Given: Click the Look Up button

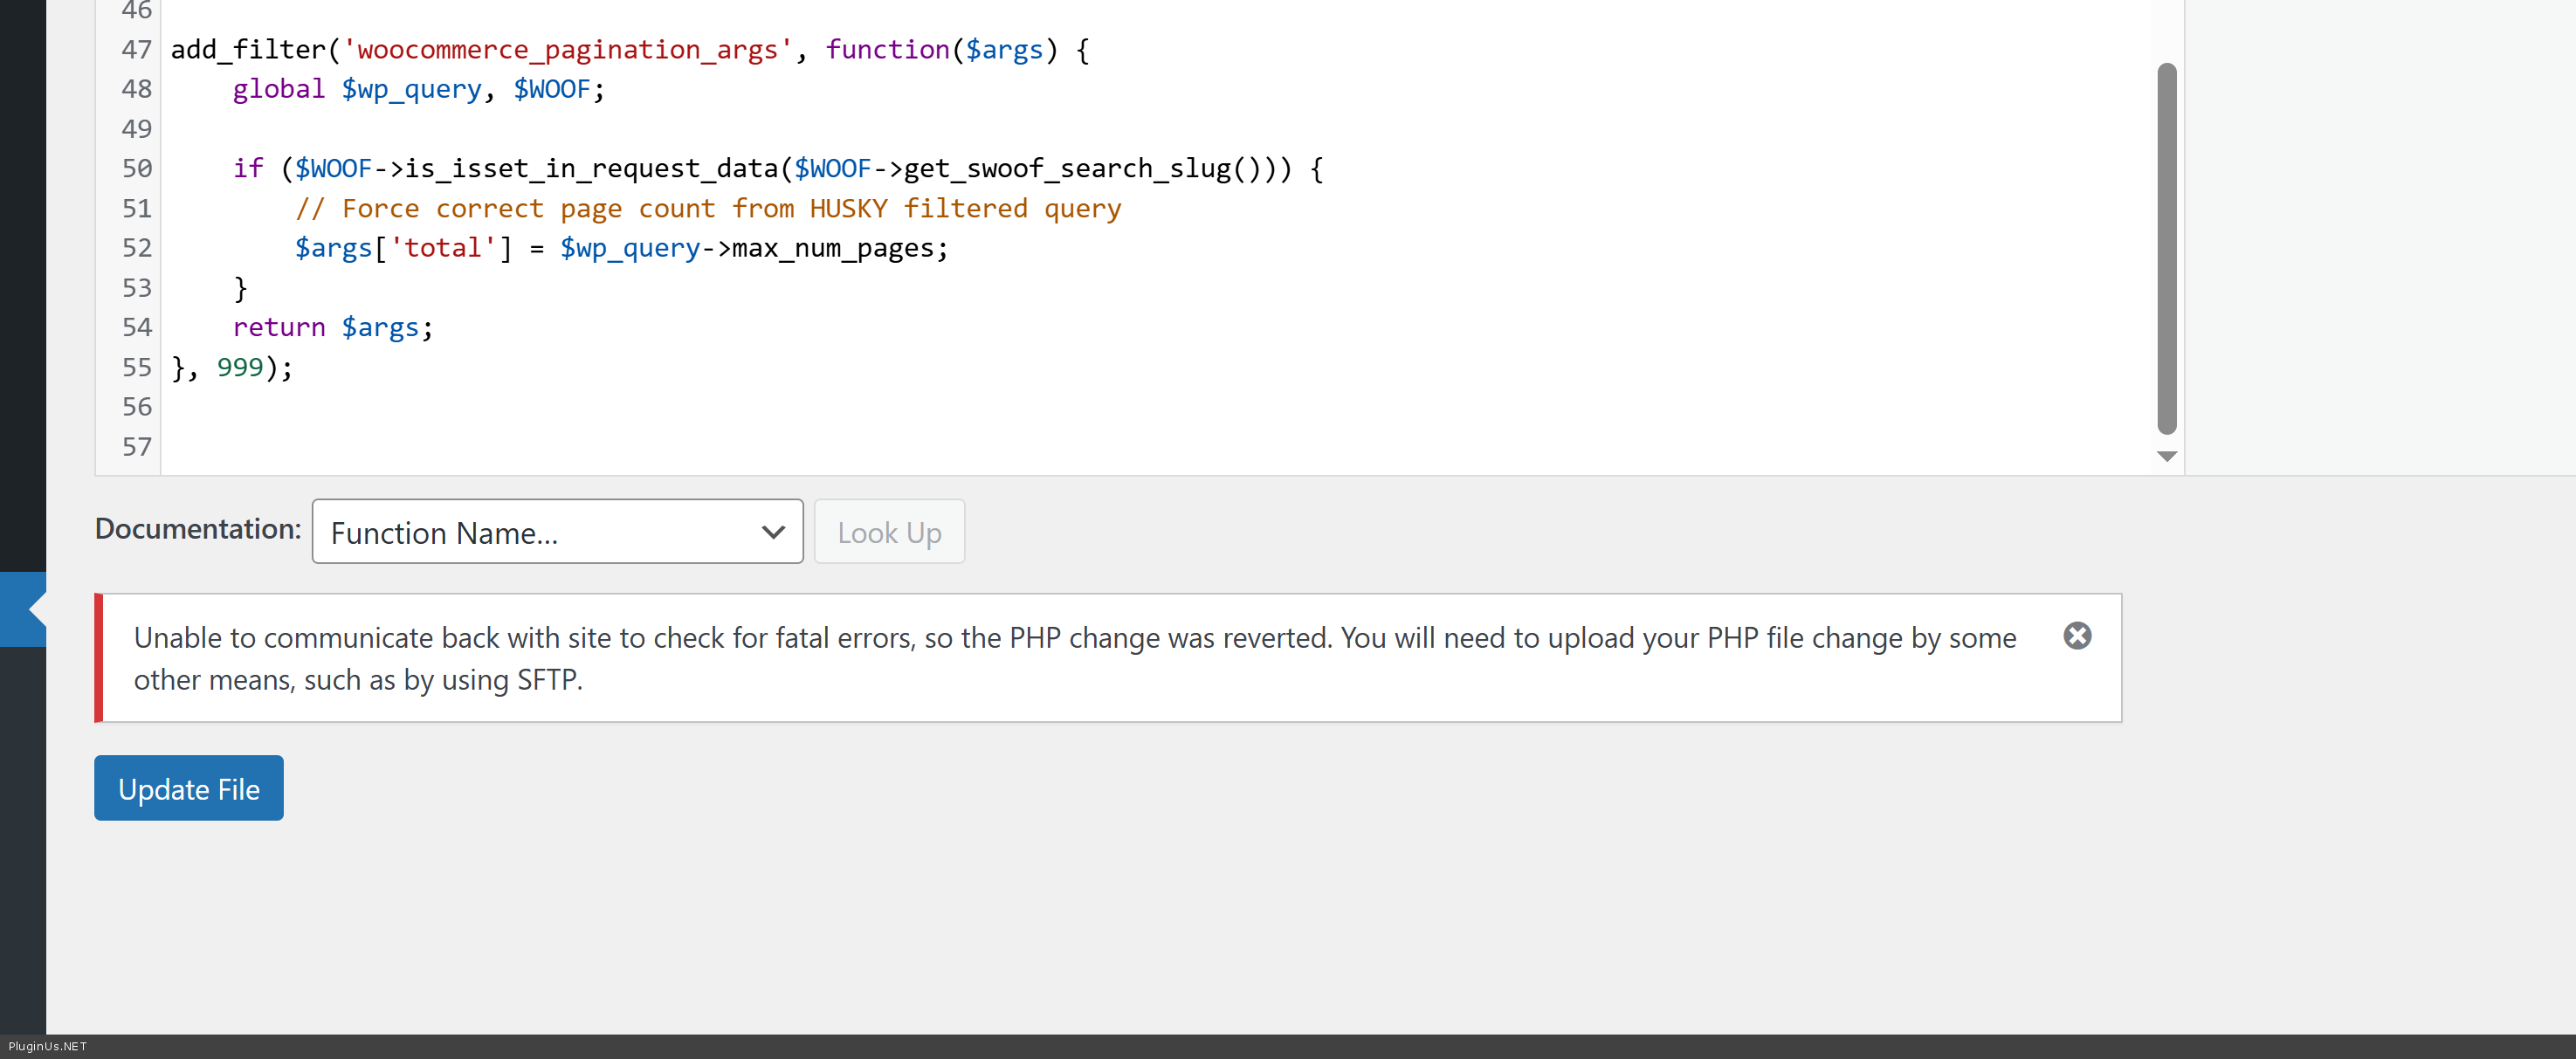Looking at the screenshot, I should [888, 532].
